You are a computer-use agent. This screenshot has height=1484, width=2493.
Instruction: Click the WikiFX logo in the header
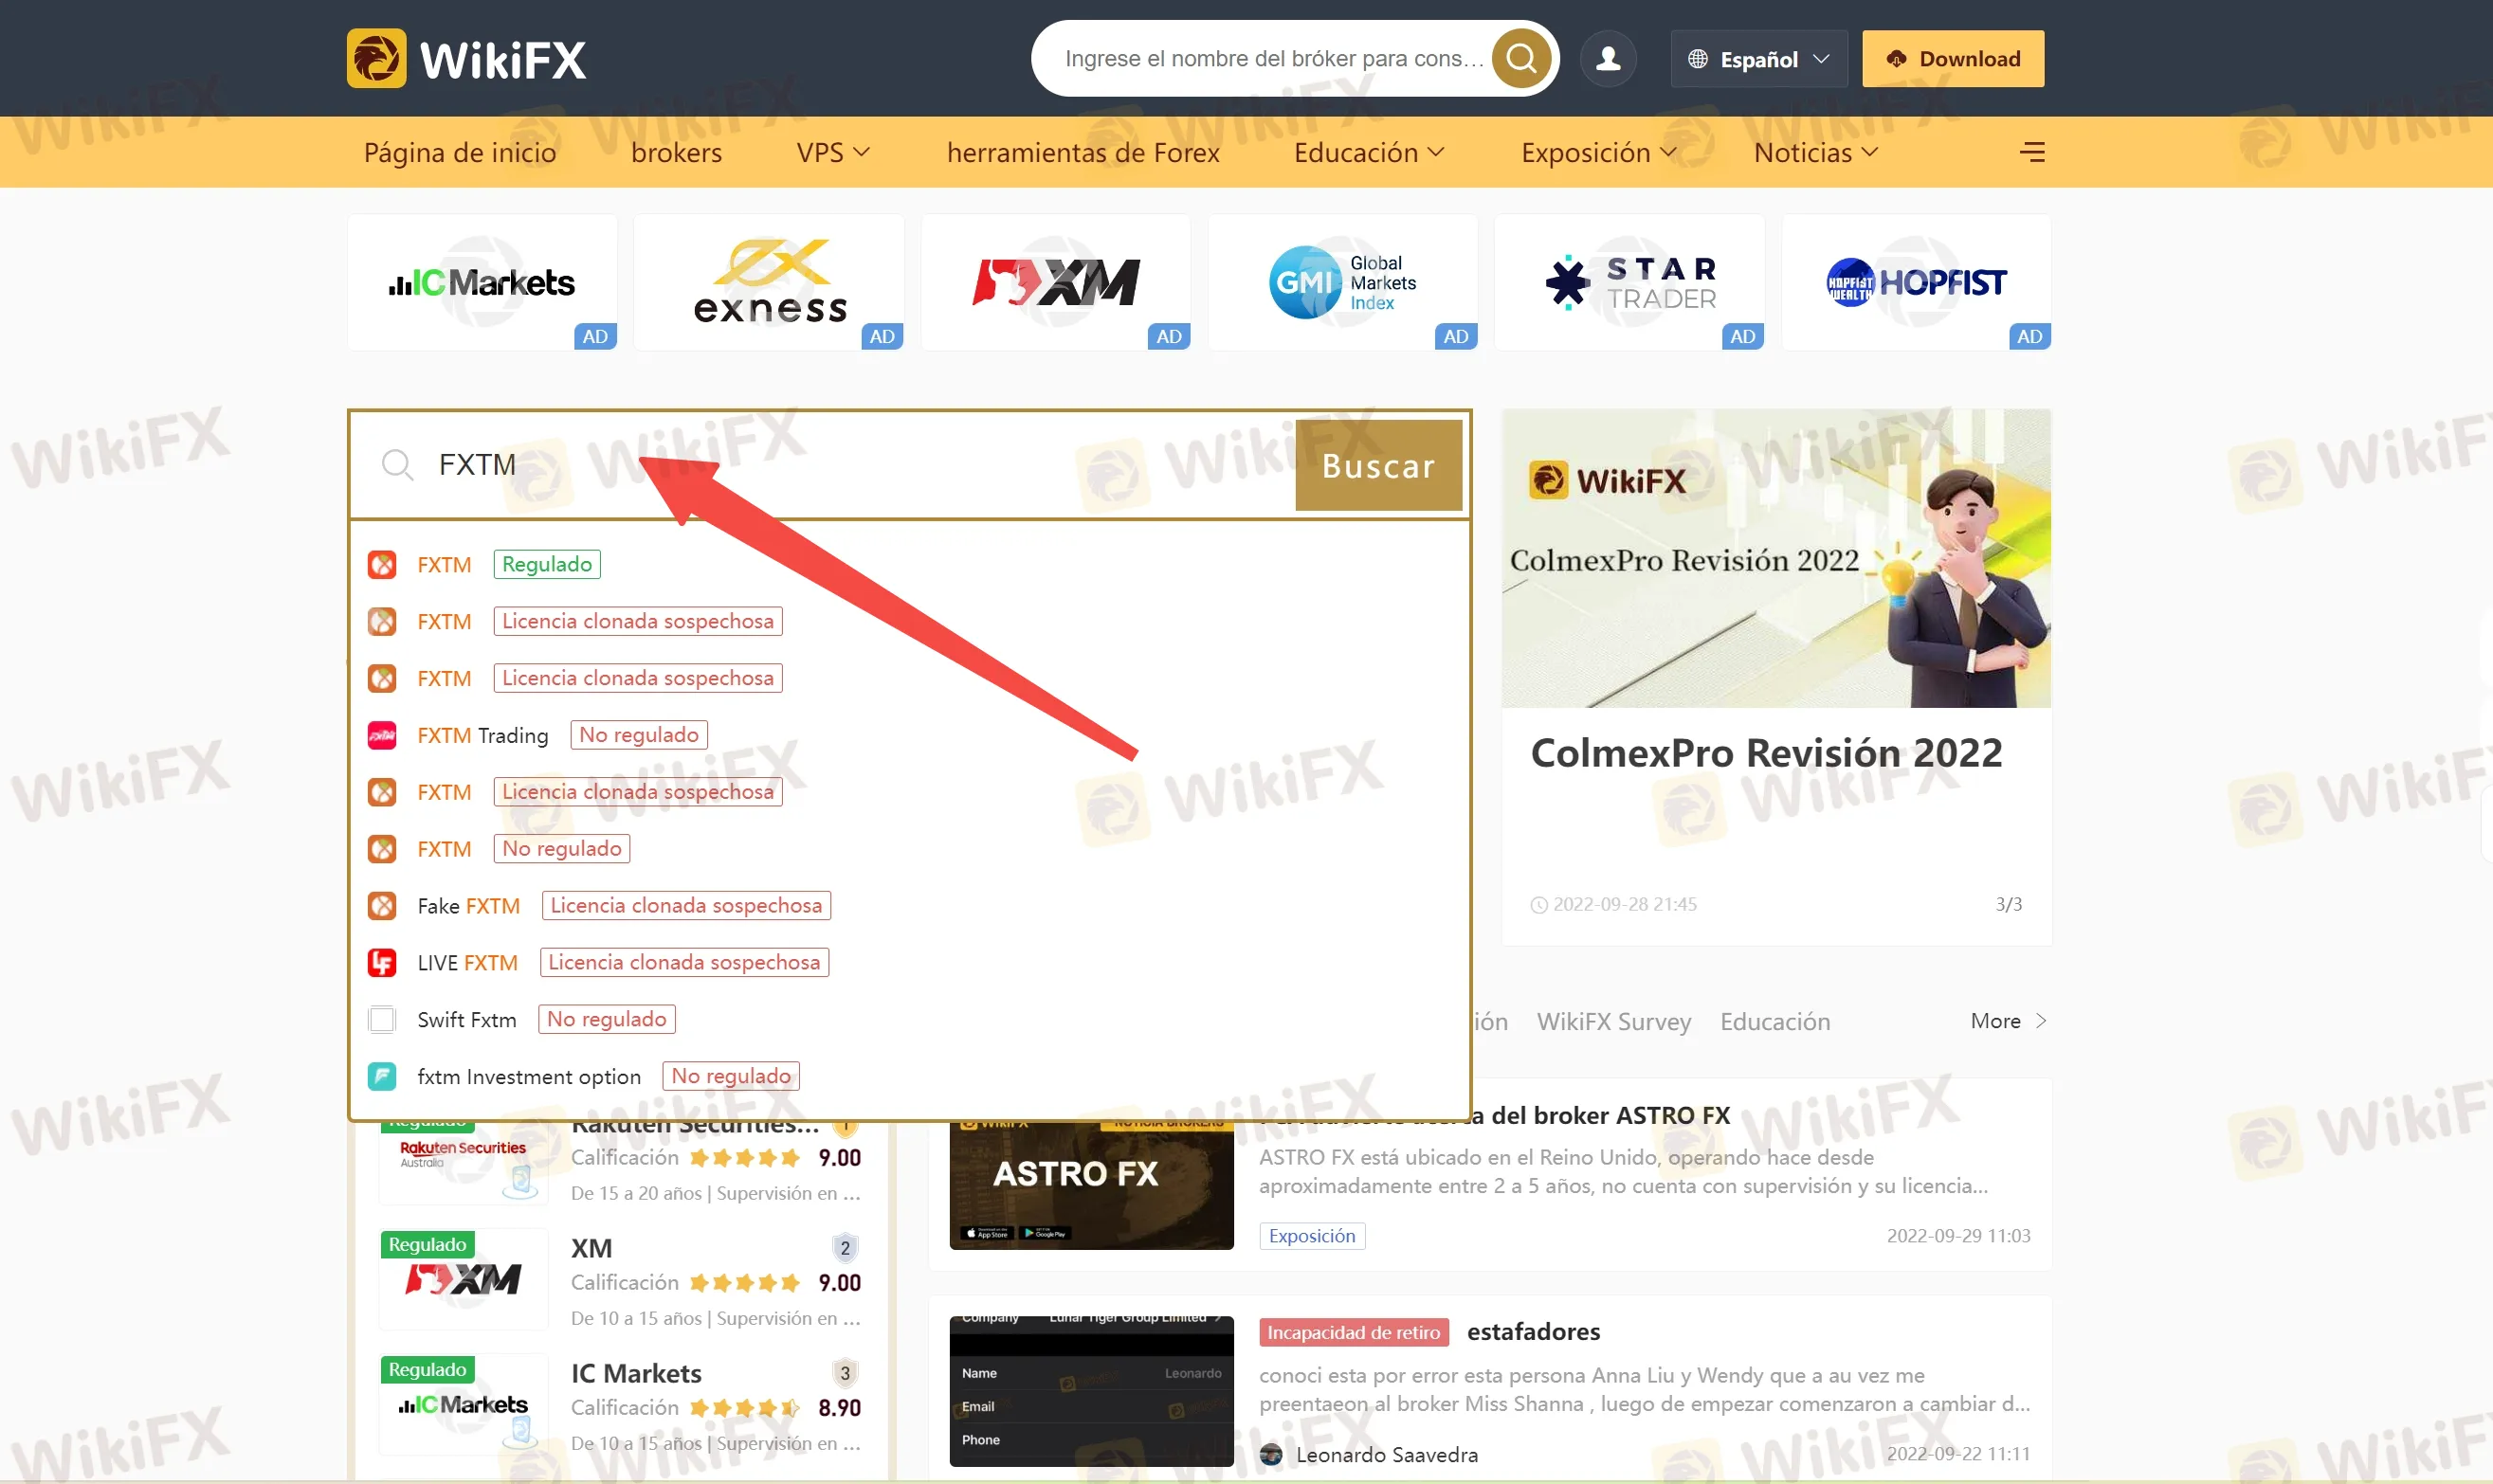click(x=467, y=59)
